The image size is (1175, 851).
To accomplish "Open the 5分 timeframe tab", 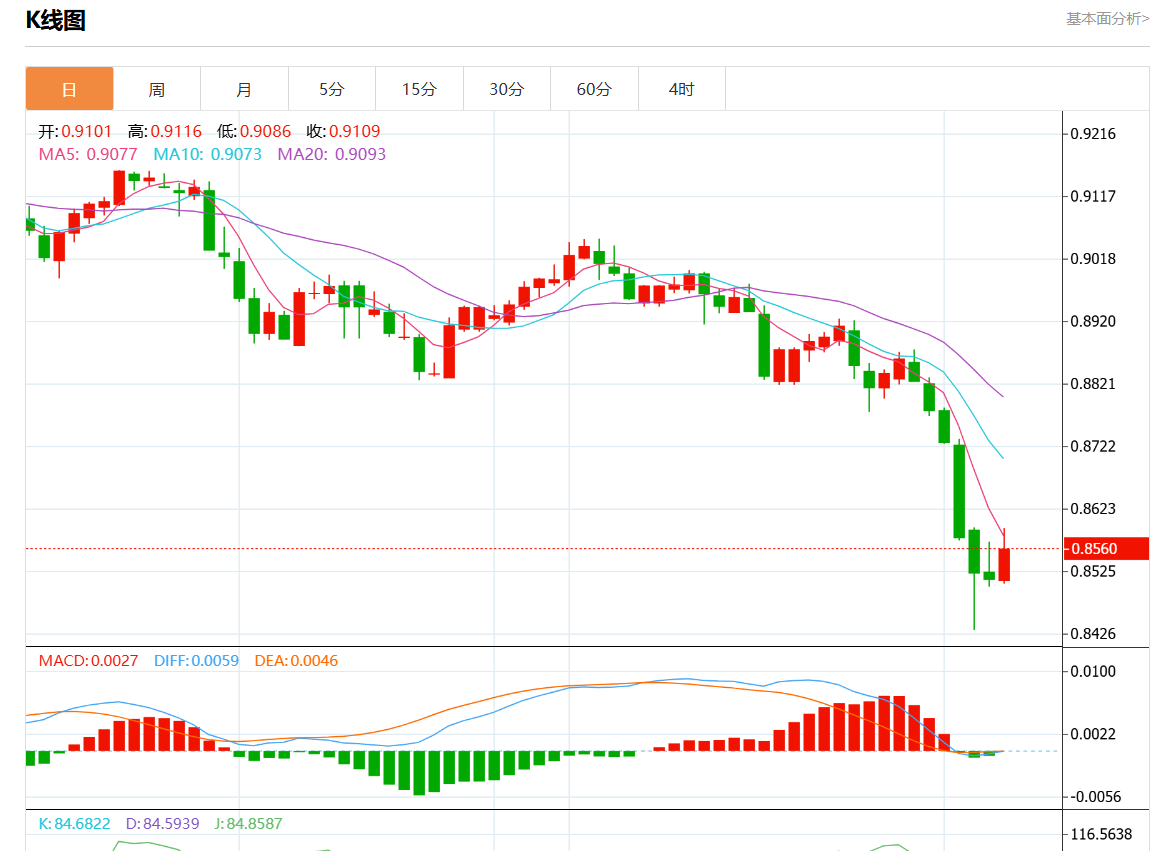I will (332, 89).
